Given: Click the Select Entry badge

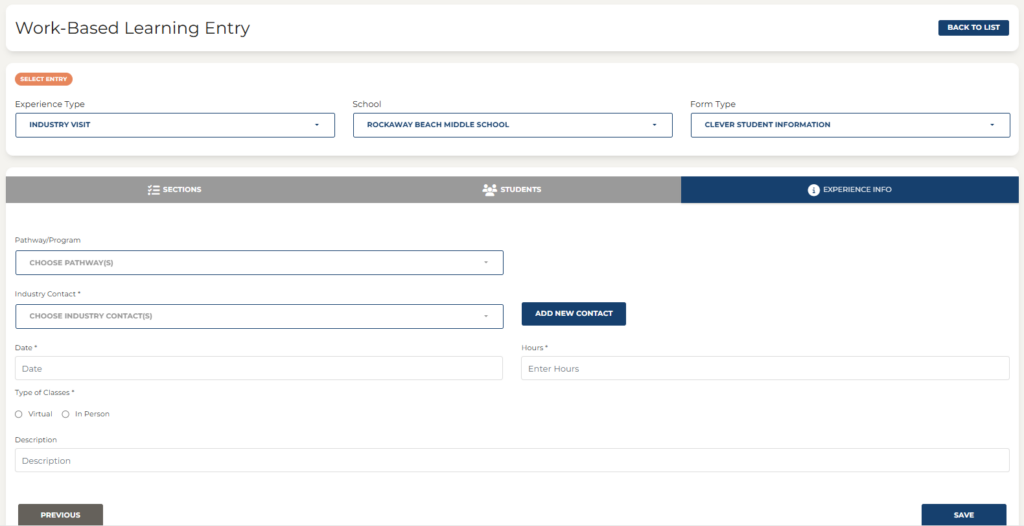Looking at the screenshot, I should click(44, 79).
